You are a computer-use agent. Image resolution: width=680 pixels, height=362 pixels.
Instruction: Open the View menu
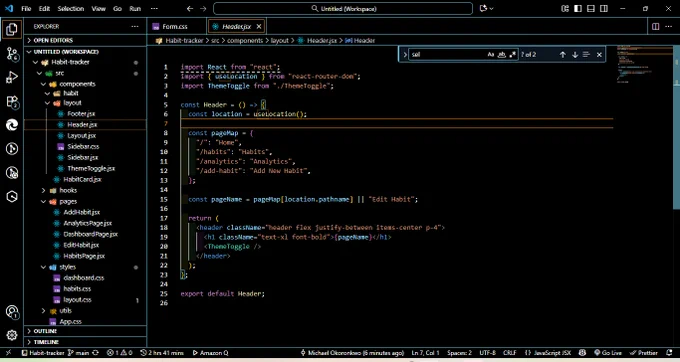[x=98, y=8]
